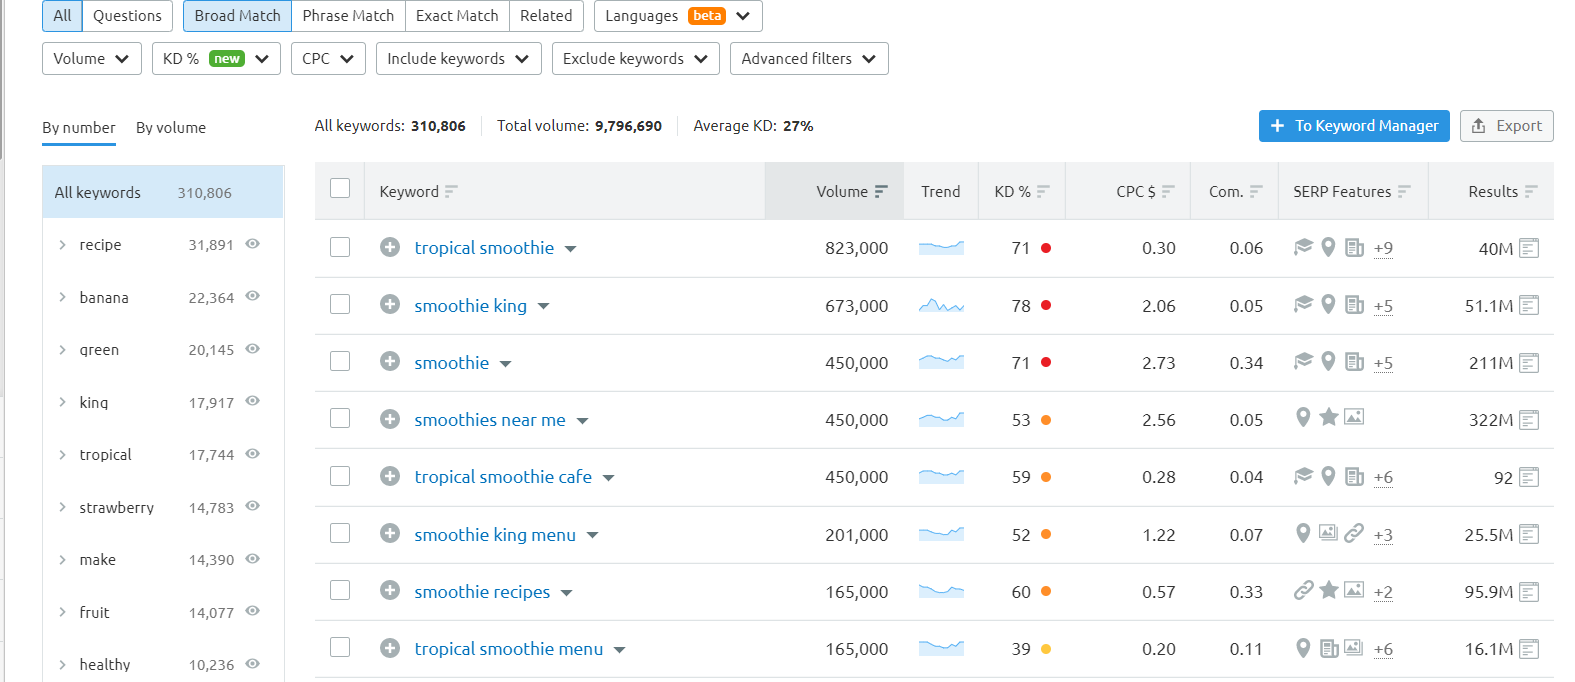Open SERP snapshot icon in 322M results row

pos(1529,420)
